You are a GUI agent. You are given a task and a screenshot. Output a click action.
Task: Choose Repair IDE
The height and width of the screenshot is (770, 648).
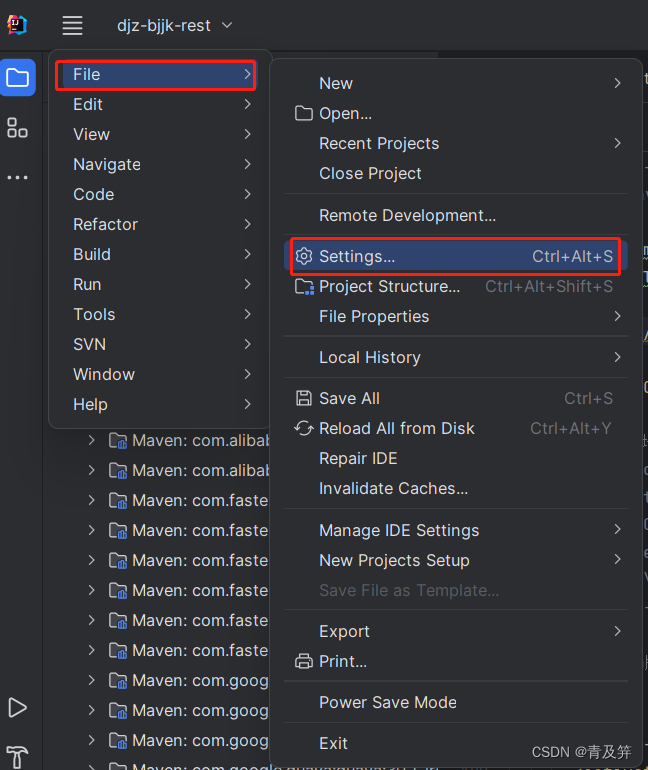[456, 458]
